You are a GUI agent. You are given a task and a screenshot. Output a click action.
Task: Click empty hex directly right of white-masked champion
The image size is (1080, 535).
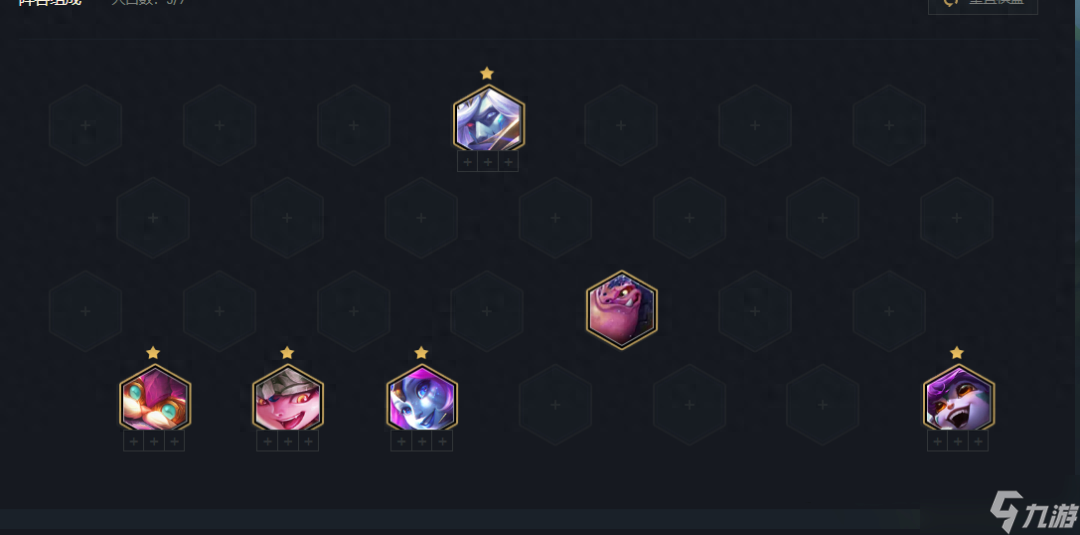tap(621, 125)
